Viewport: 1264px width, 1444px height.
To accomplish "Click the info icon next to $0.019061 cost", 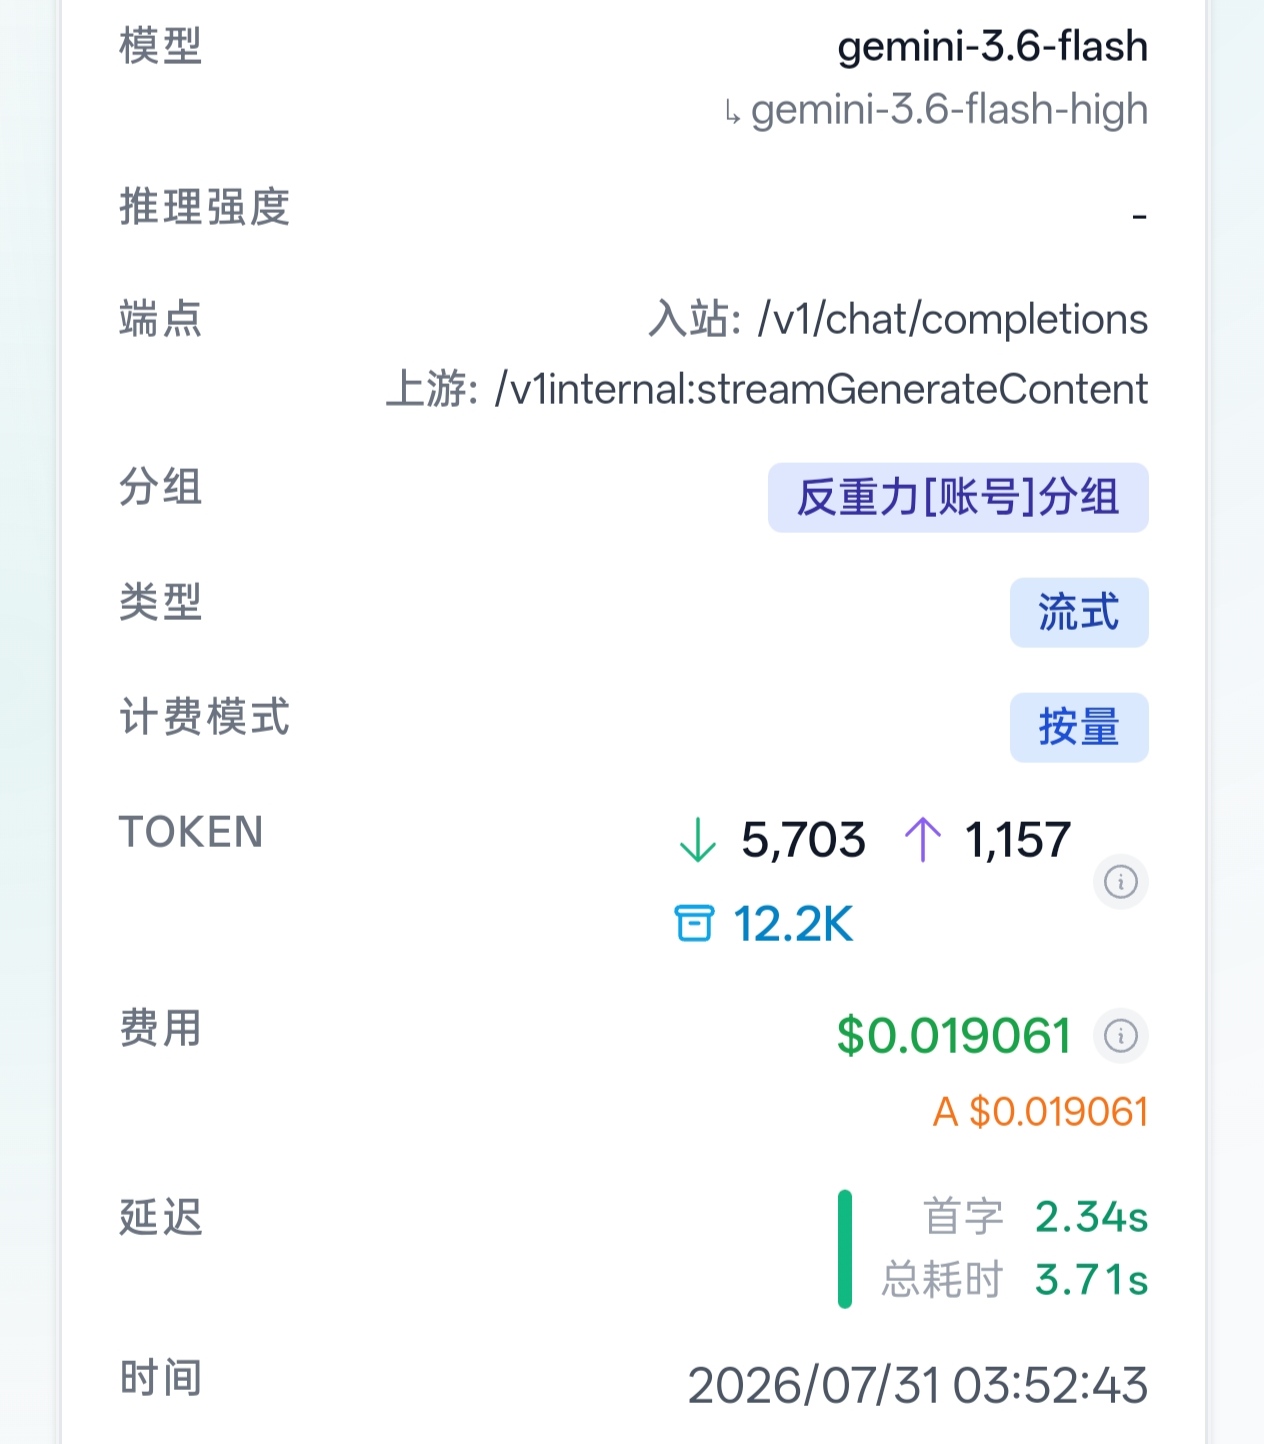I will click(1120, 1036).
